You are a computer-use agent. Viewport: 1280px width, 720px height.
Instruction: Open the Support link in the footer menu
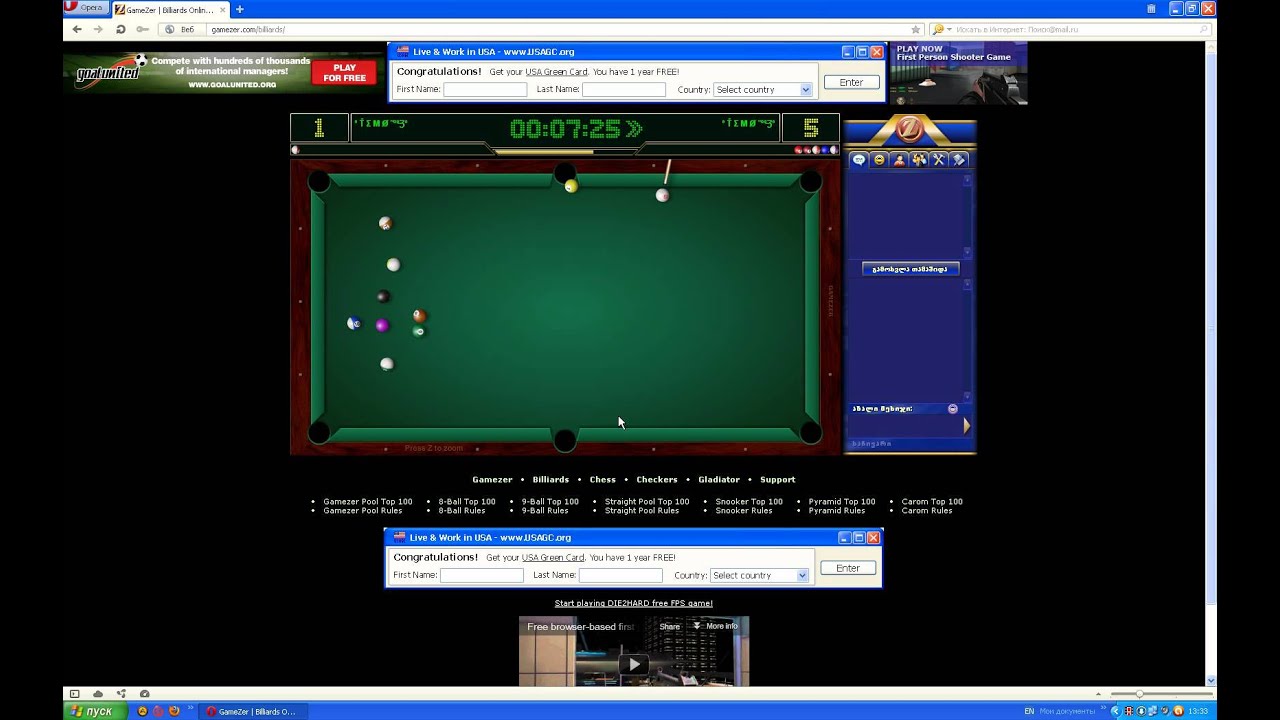pyautogui.click(x=777, y=479)
